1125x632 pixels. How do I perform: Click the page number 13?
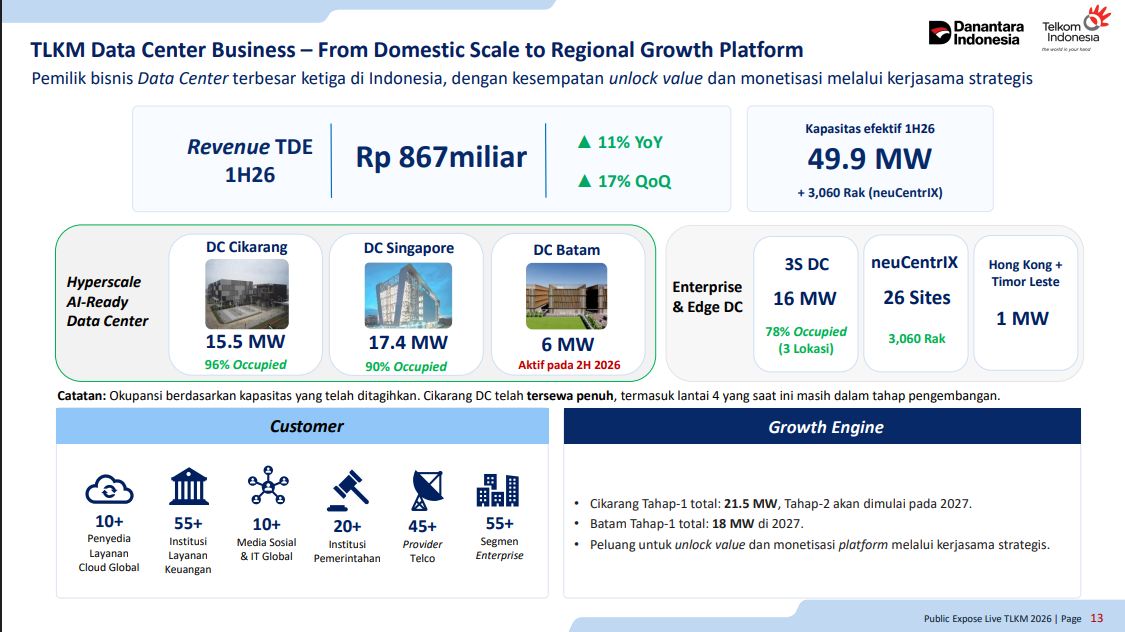[1096, 618]
